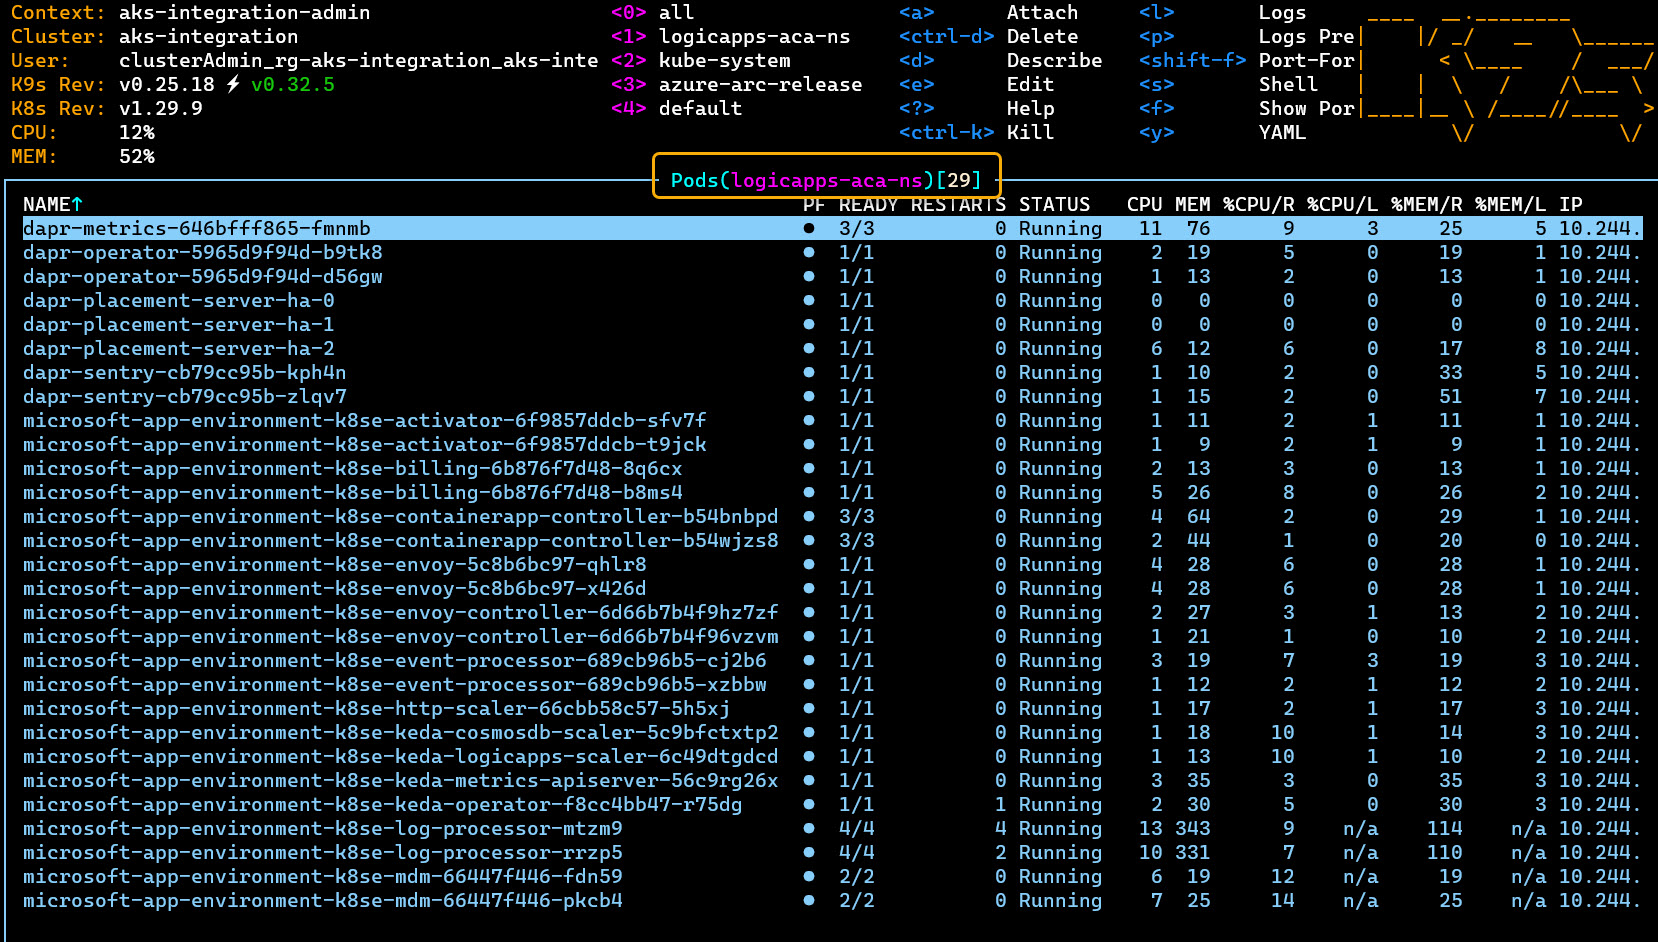Click the STATUS column header
This screenshot has width=1658, height=942.
[x=1054, y=205]
